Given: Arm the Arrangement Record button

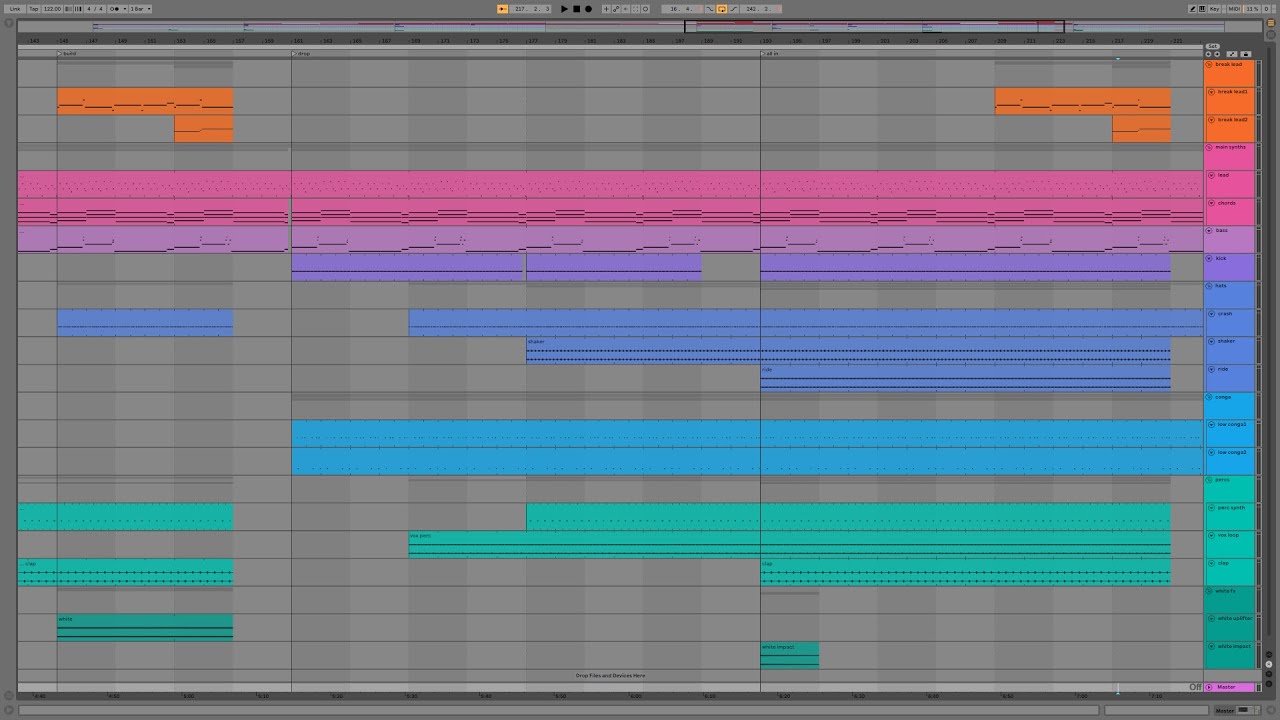Looking at the screenshot, I should coord(588,9).
